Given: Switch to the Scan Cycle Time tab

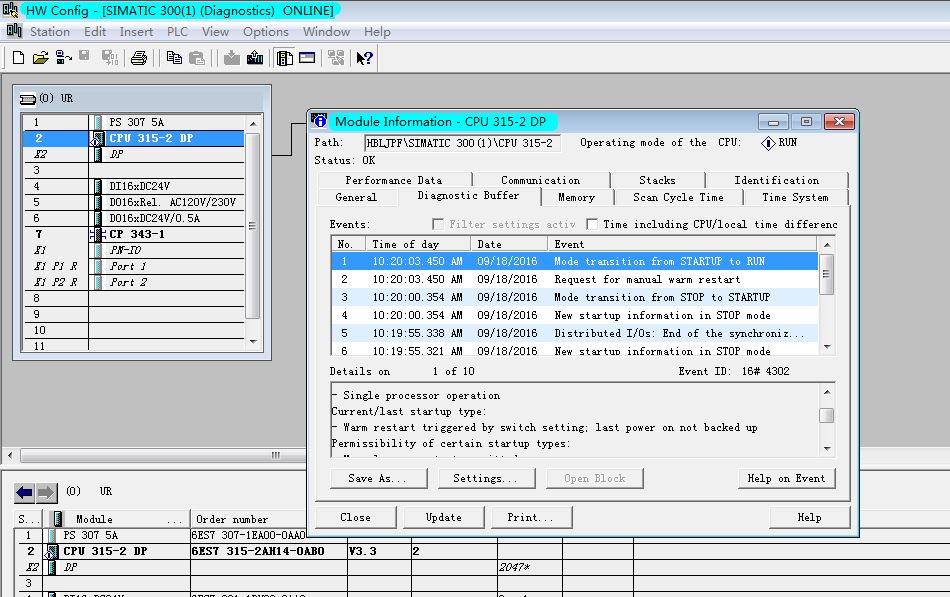Looking at the screenshot, I should pyautogui.click(x=678, y=197).
